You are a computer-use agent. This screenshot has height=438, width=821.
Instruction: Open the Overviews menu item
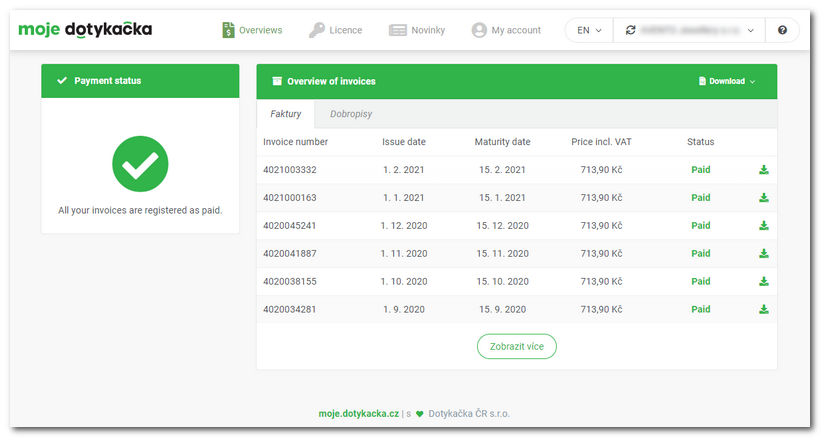coord(252,30)
